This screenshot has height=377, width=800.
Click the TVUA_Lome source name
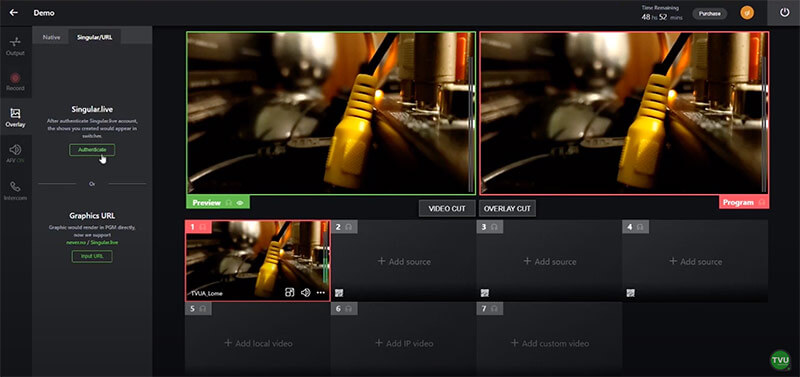click(x=207, y=293)
